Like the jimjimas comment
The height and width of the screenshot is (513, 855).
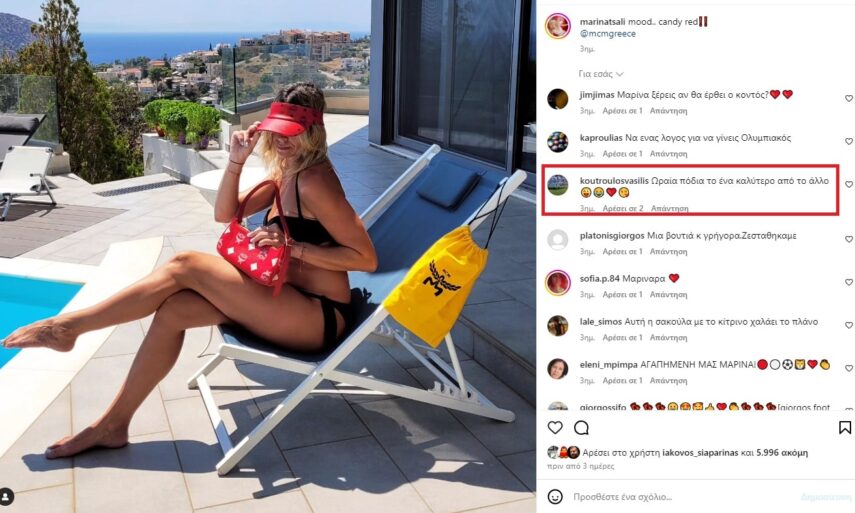click(848, 99)
